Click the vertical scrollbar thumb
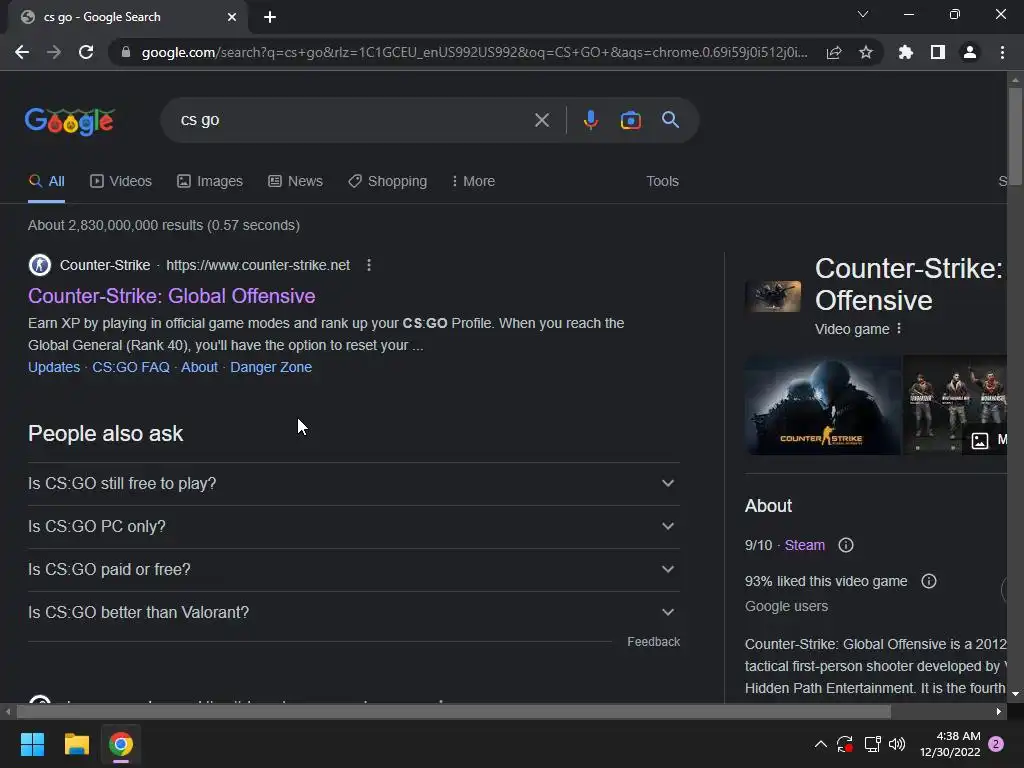Image resolution: width=1024 pixels, height=768 pixels. (1015, 135)
